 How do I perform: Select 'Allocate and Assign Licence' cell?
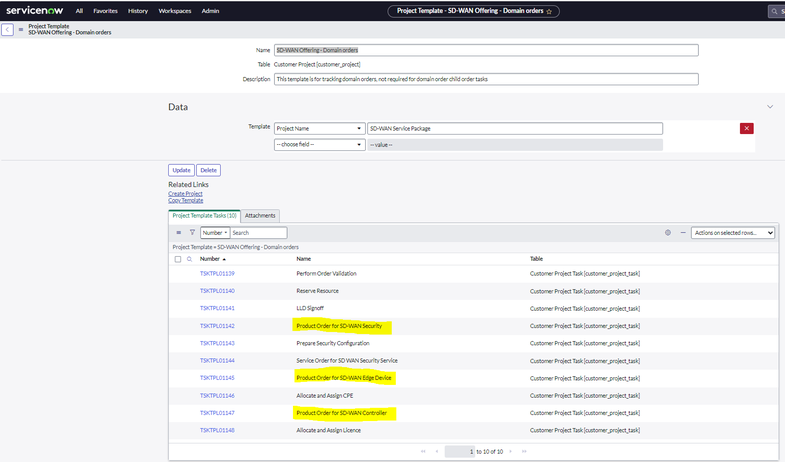tap(328, 430)
